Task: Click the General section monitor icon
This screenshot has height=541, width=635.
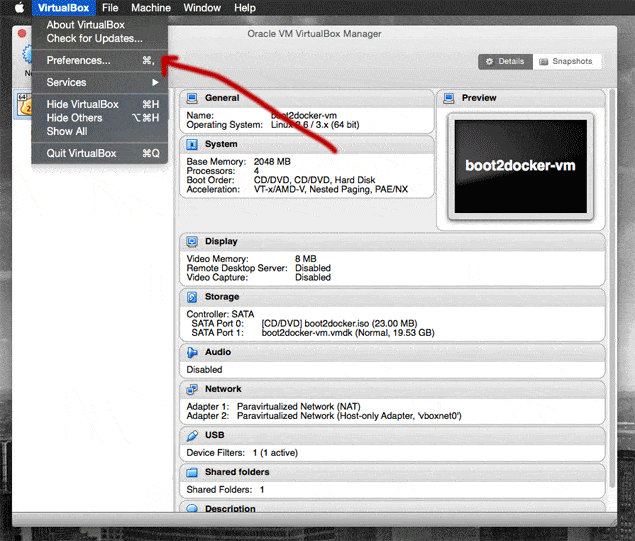Action: [x=192, y=98]
